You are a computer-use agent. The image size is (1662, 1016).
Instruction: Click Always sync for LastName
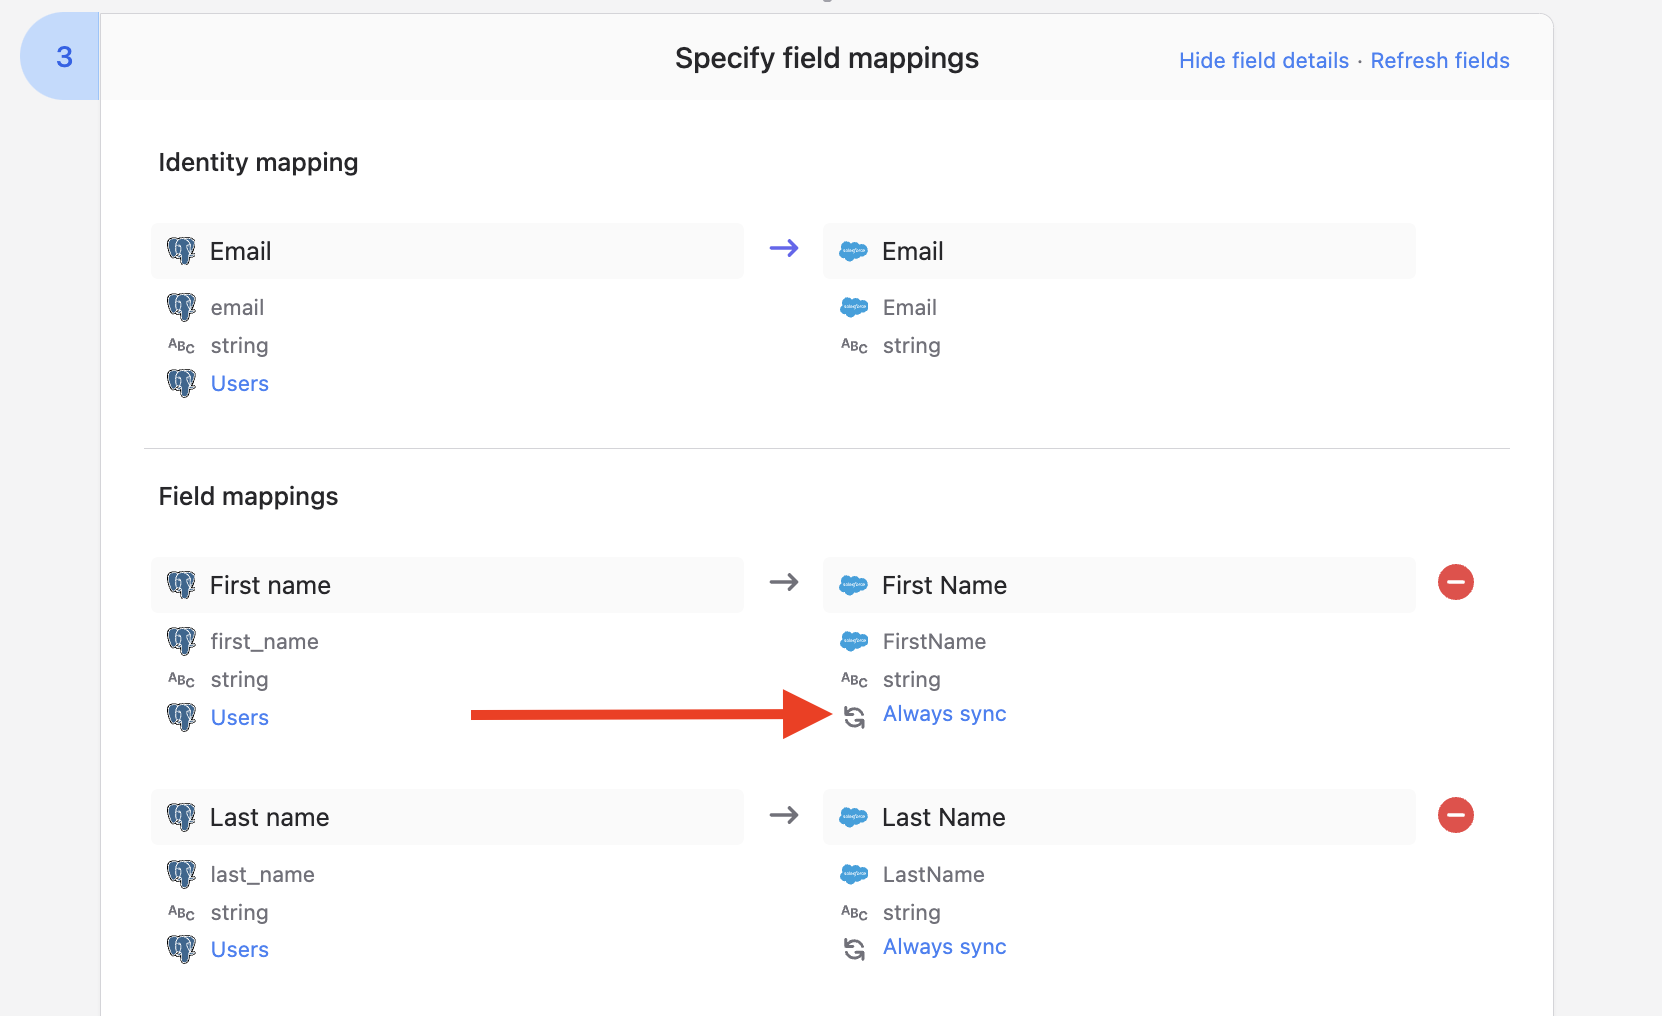pos(945,947)
